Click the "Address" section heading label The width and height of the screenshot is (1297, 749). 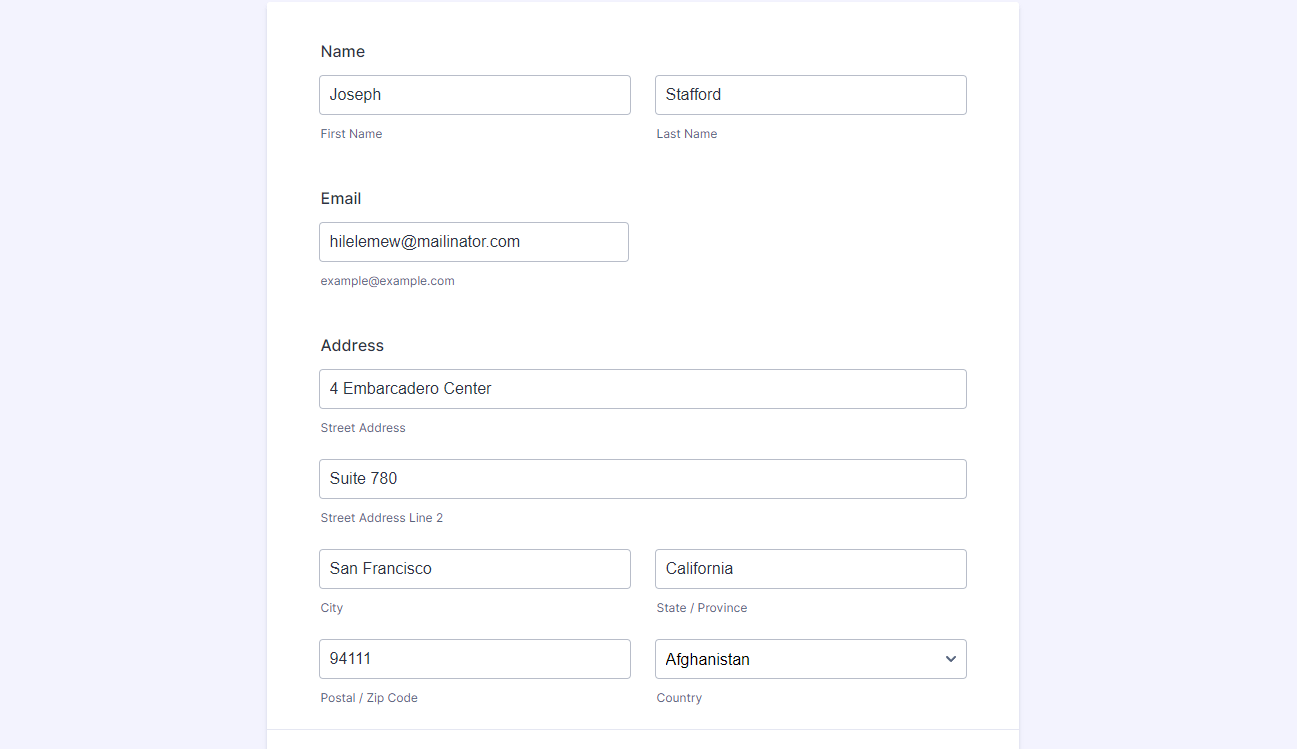352,346
